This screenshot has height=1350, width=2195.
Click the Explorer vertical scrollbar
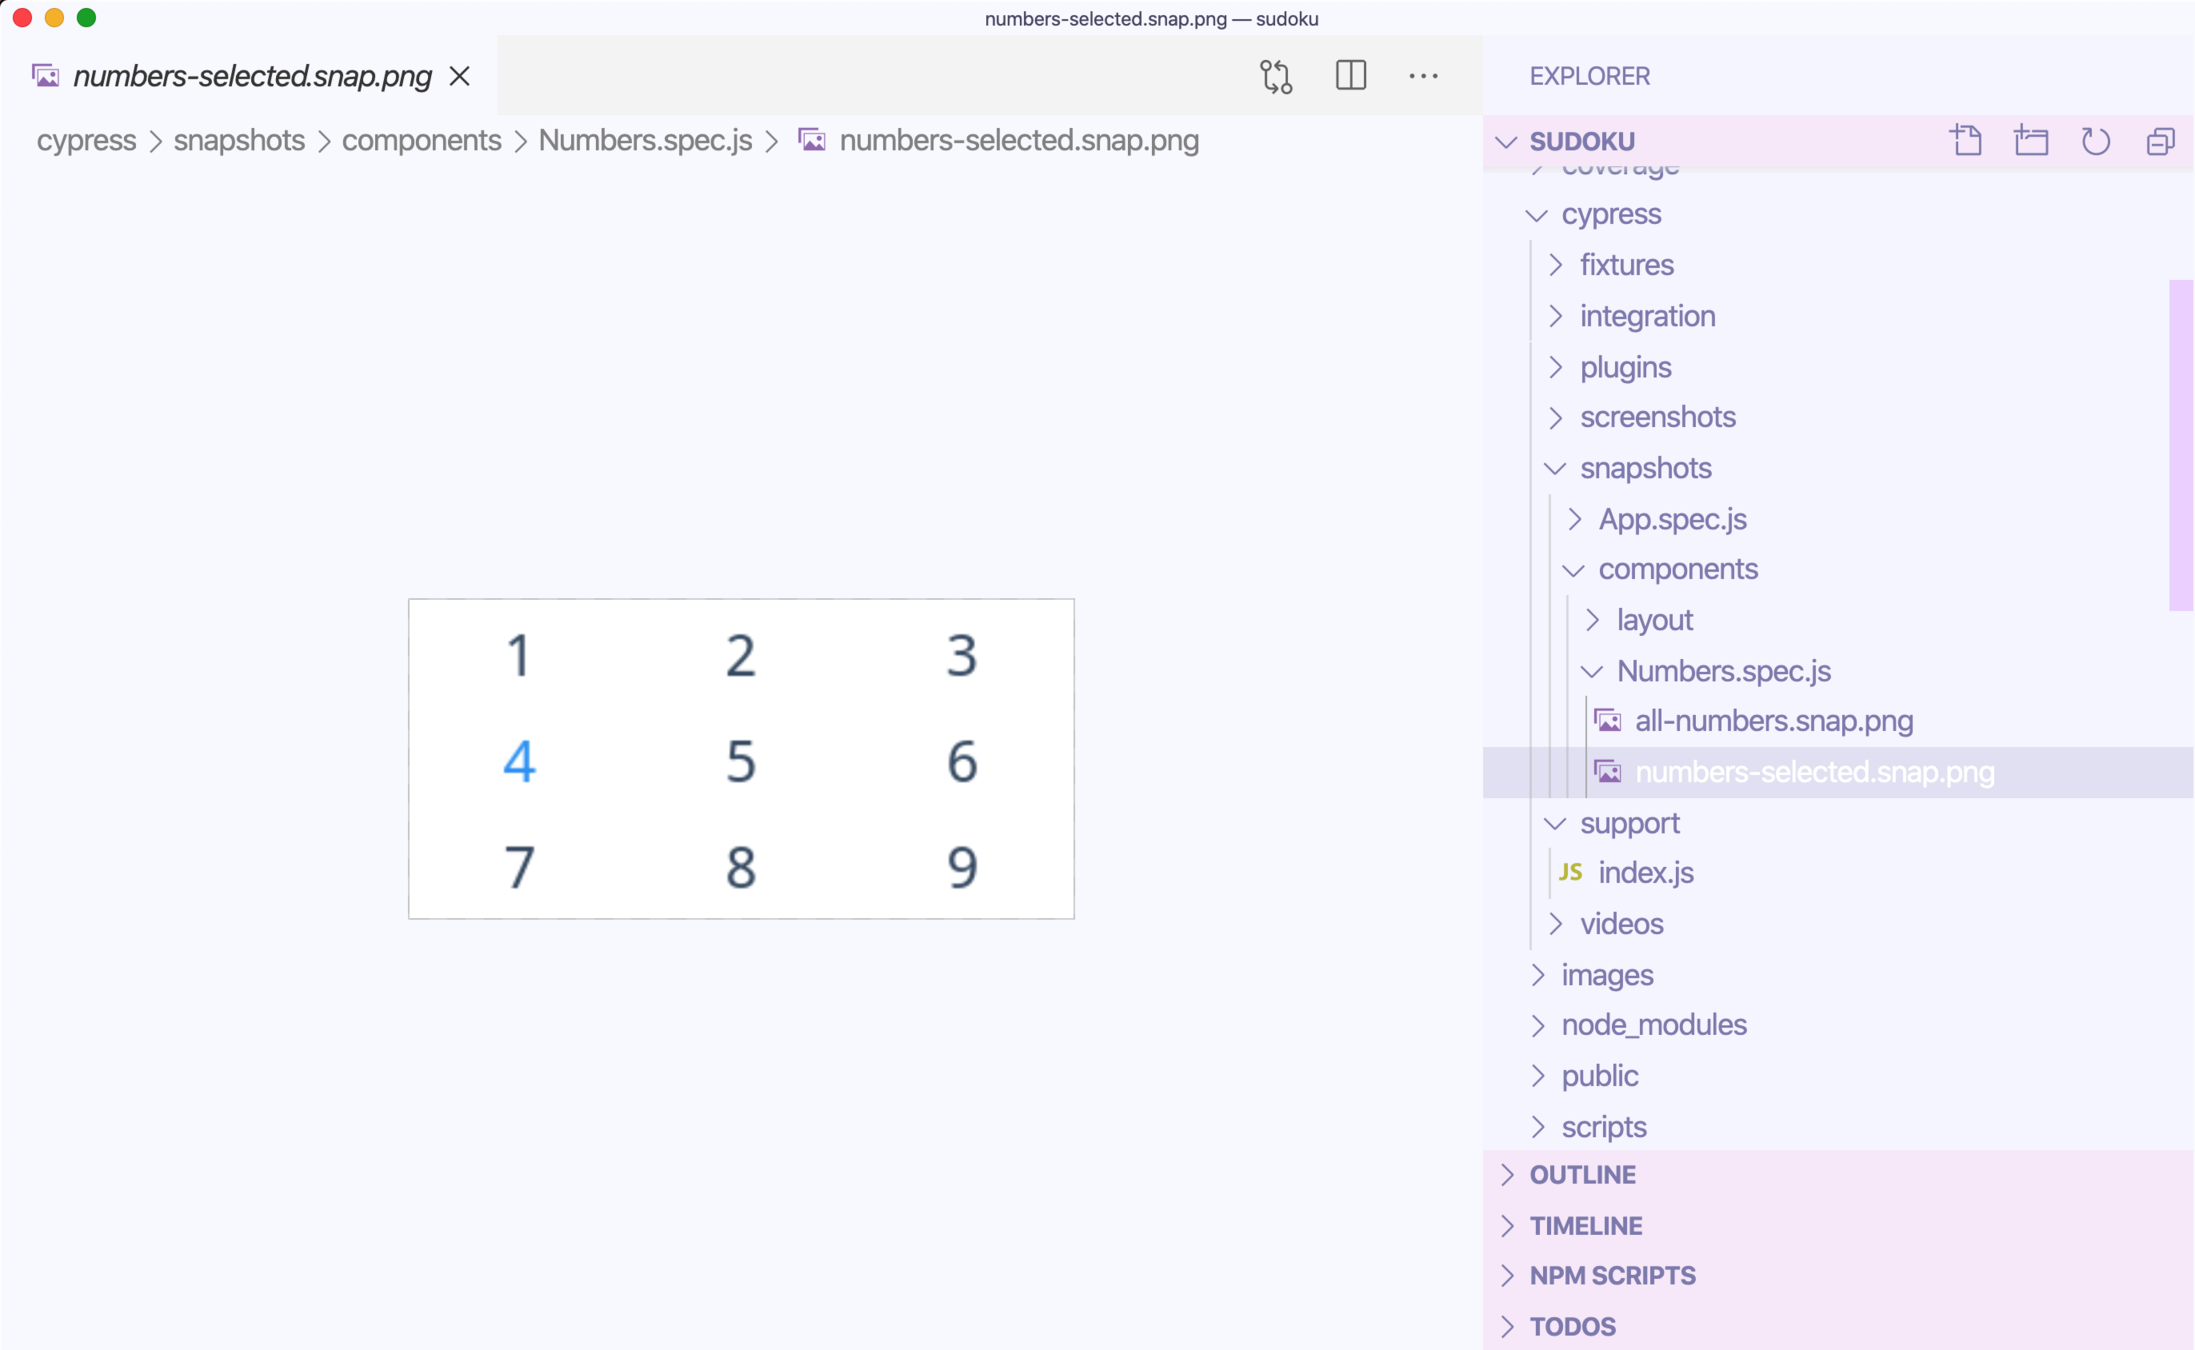tap(2180, 445)
